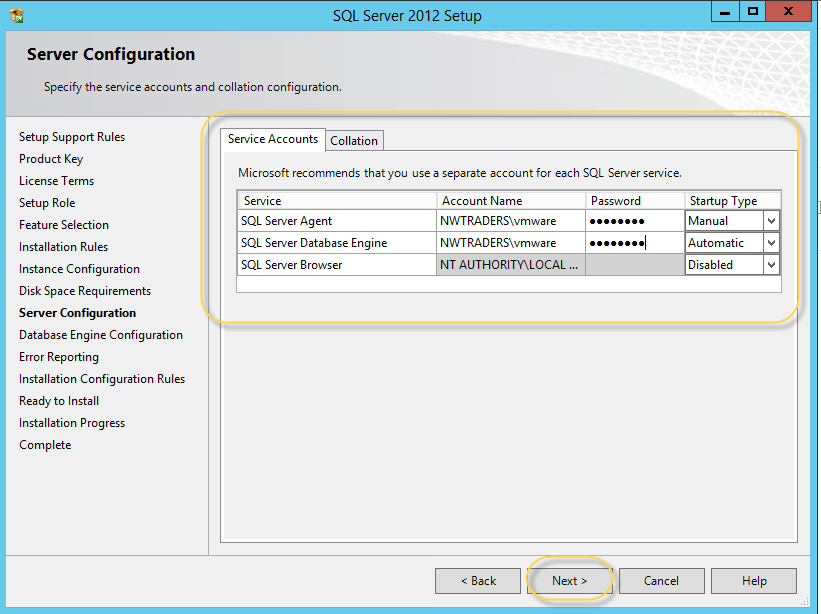Click SQL Server Agent password field
Image resolution: width=821 pixels, height=614 pixels.
tap(634, 221)
